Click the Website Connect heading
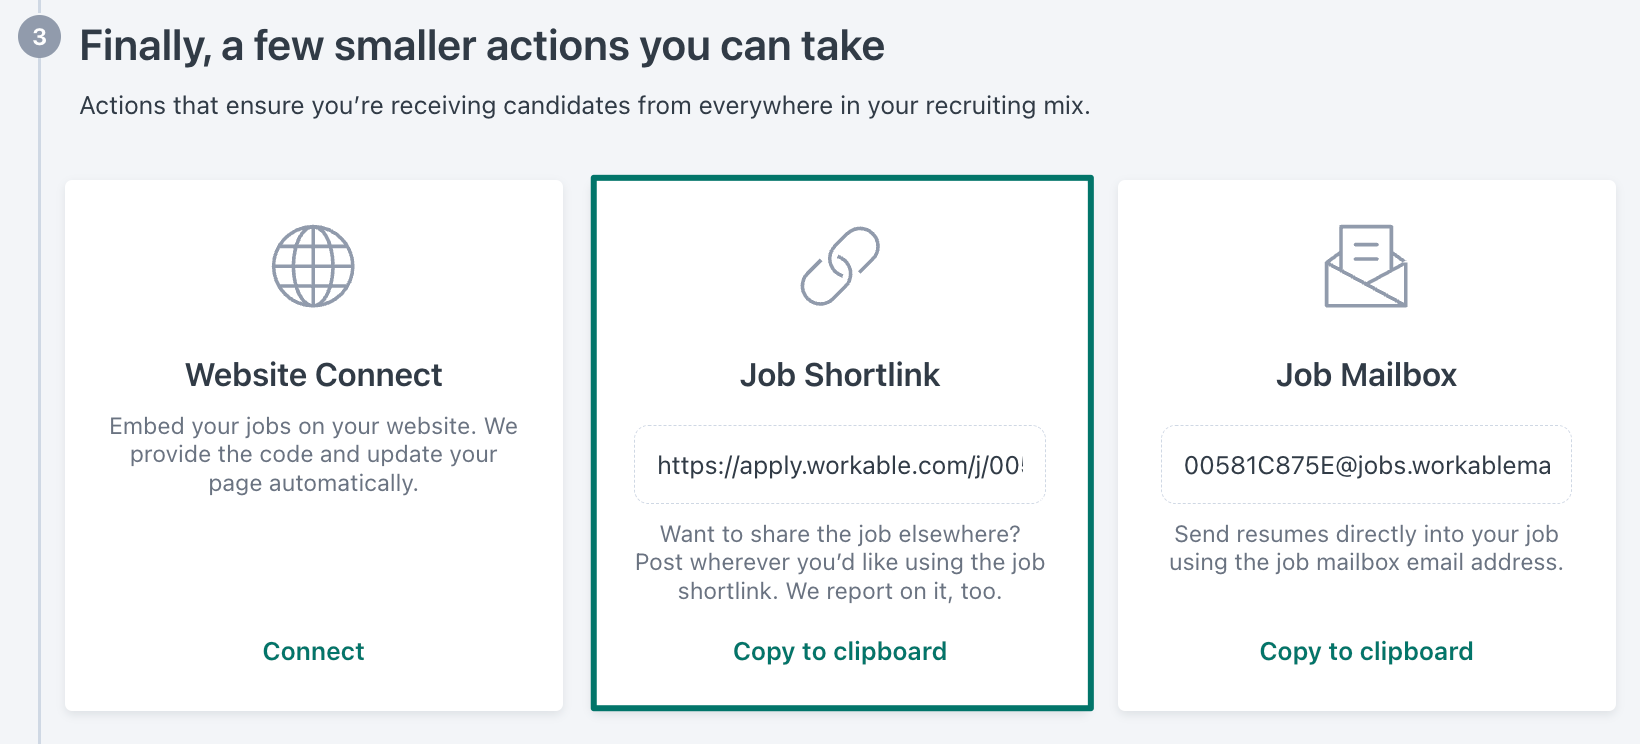The height and width of the screenshot is (744, 1640). click(313, 375)
